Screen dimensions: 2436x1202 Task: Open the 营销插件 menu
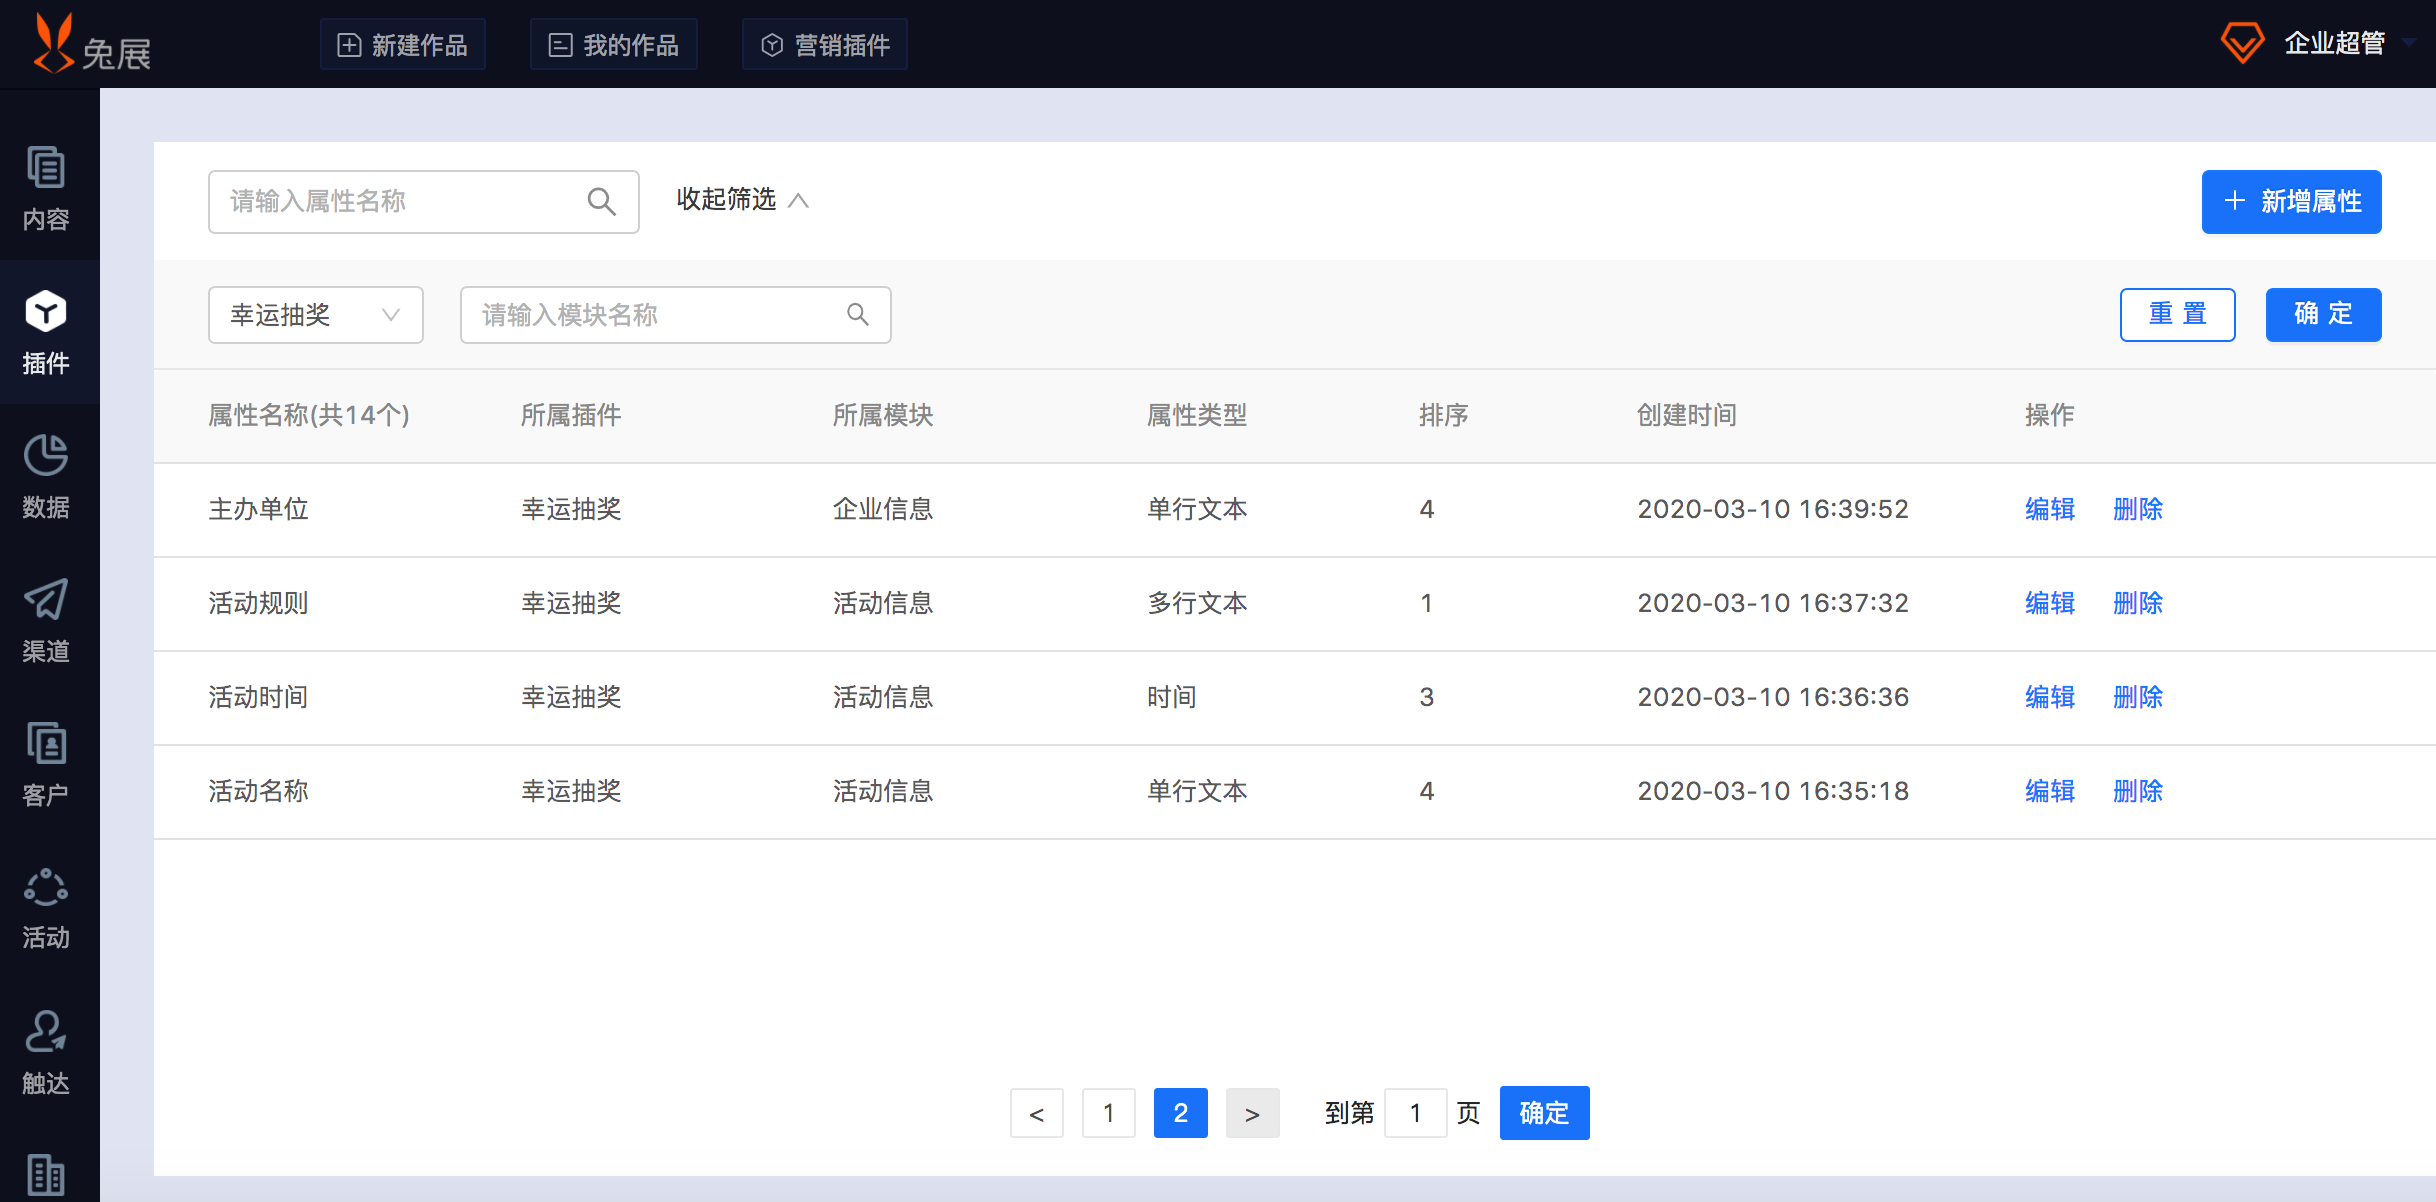pyautogui.click(x=825, y=45)
